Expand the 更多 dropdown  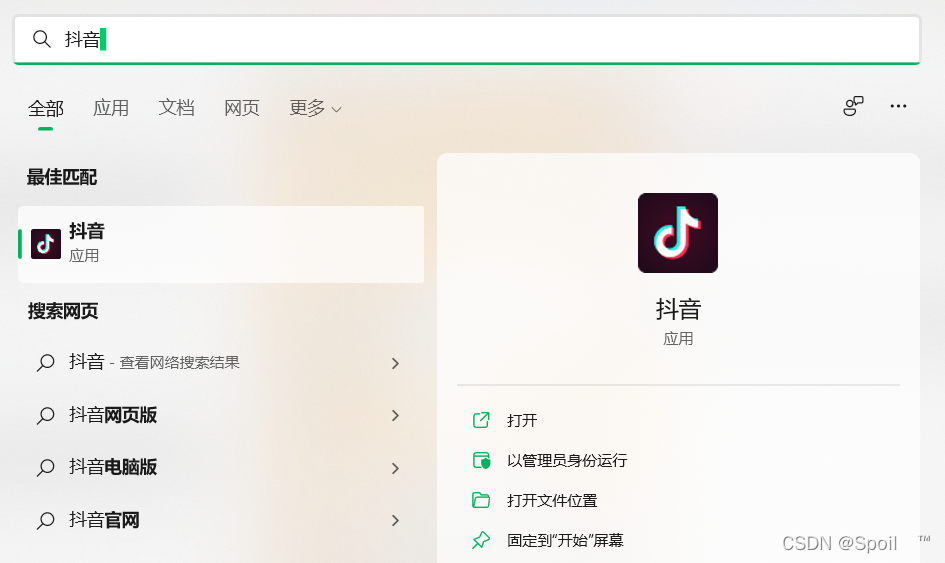pos(316,108)
